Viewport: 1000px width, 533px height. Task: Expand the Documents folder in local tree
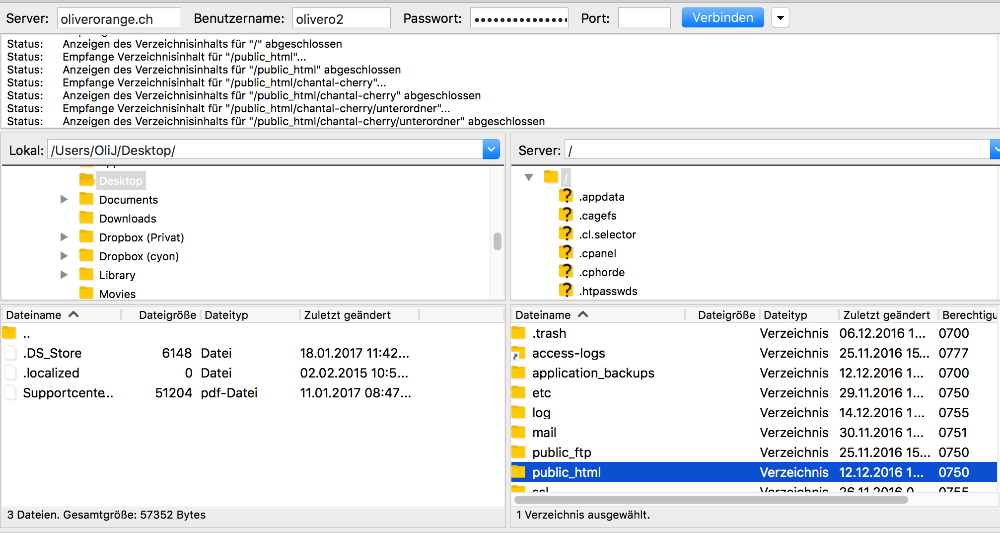point(64,200)
